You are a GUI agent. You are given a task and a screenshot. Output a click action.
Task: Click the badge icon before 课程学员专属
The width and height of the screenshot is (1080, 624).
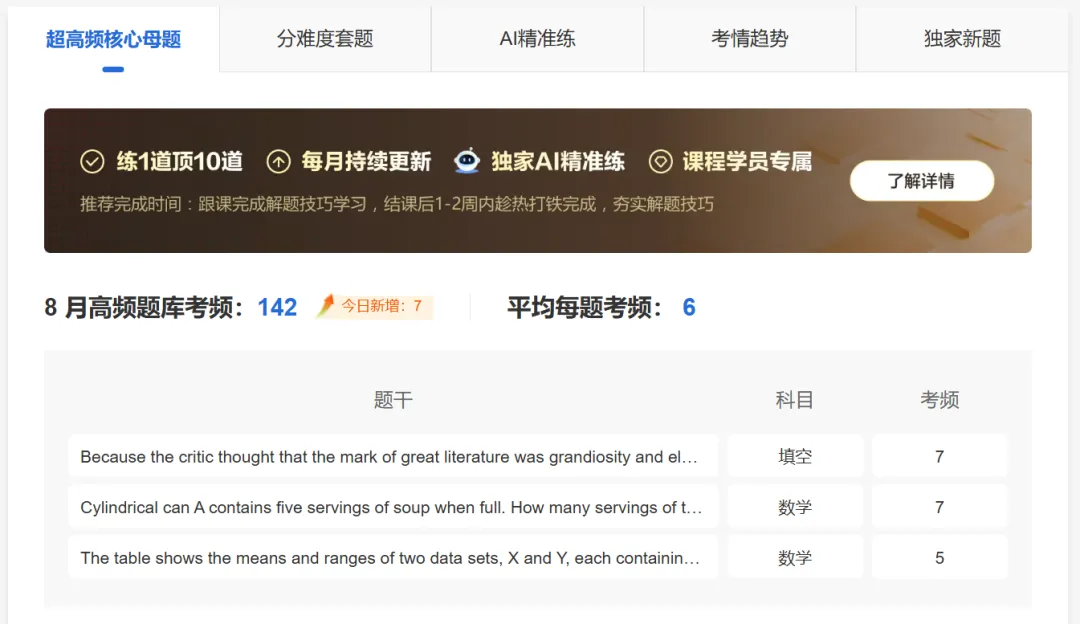coord(660,160)
